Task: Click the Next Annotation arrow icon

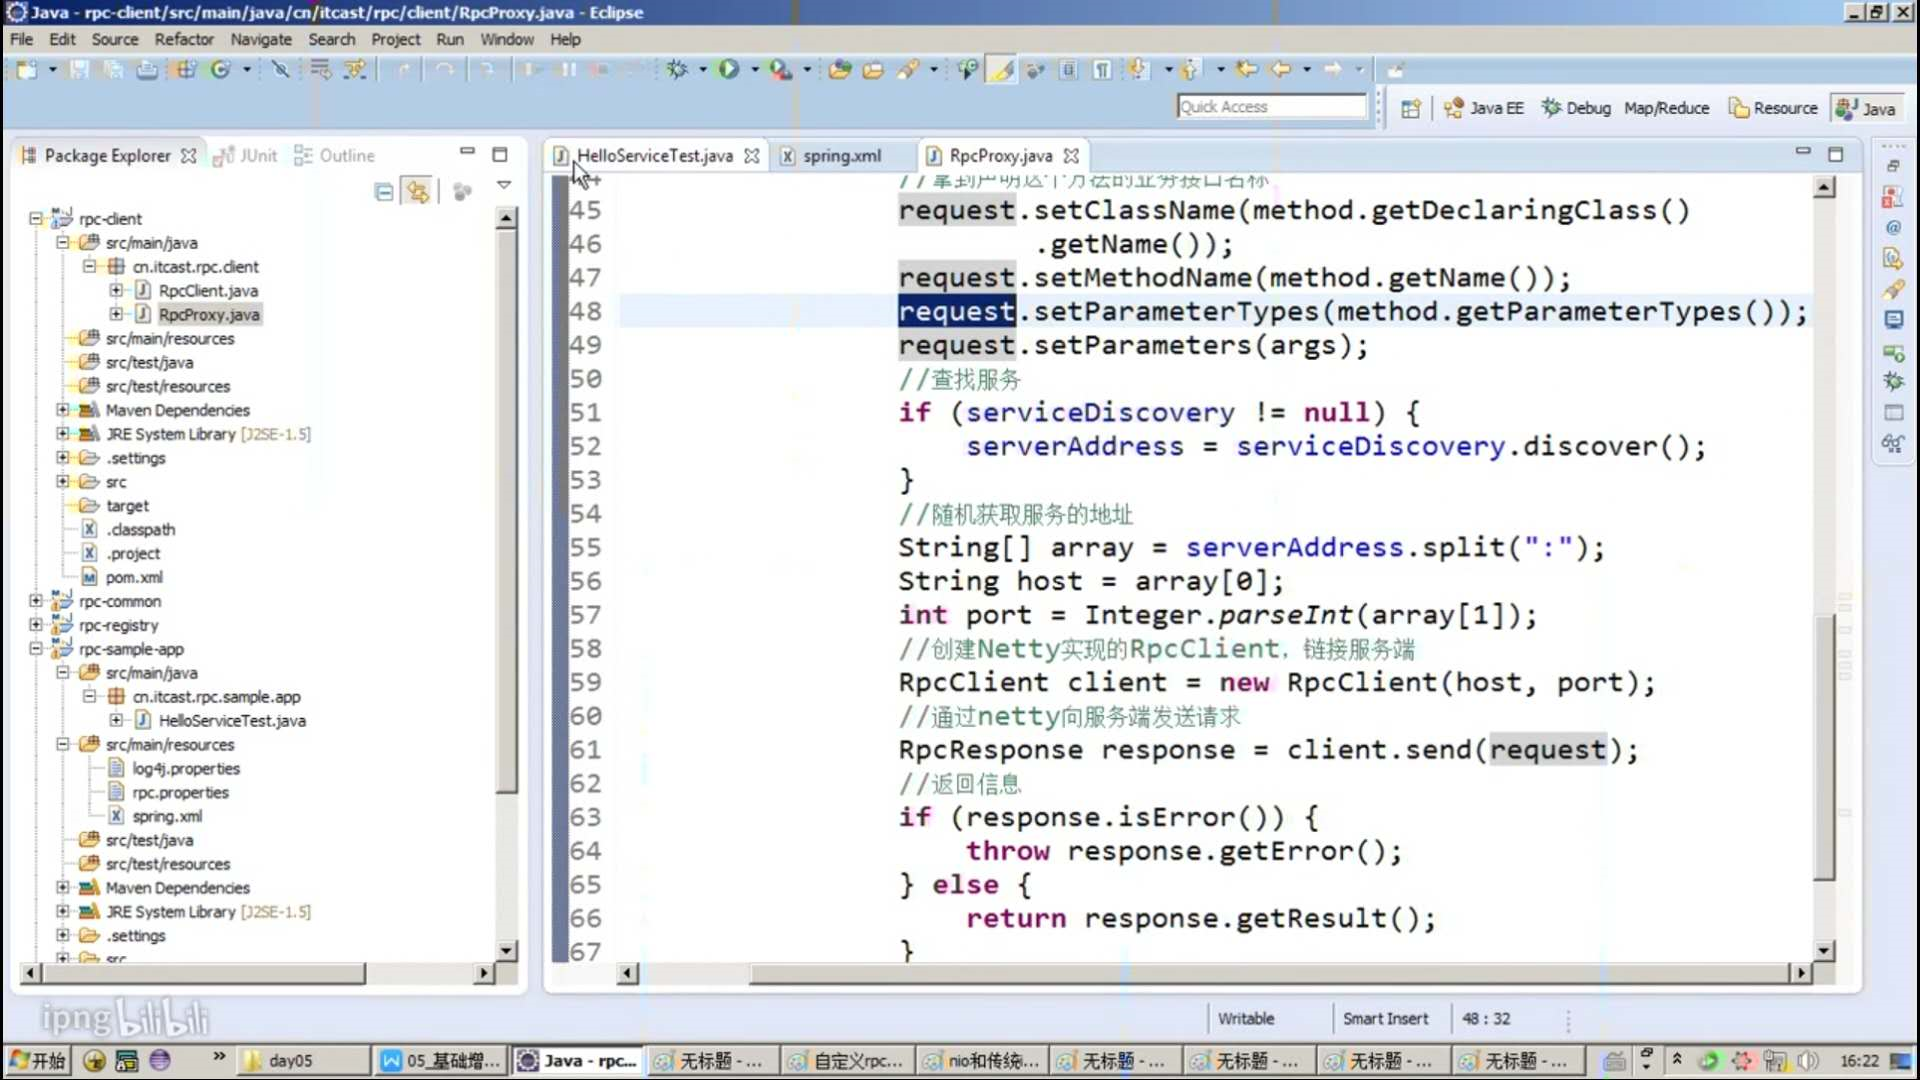Action: [x=1138, y=70]
